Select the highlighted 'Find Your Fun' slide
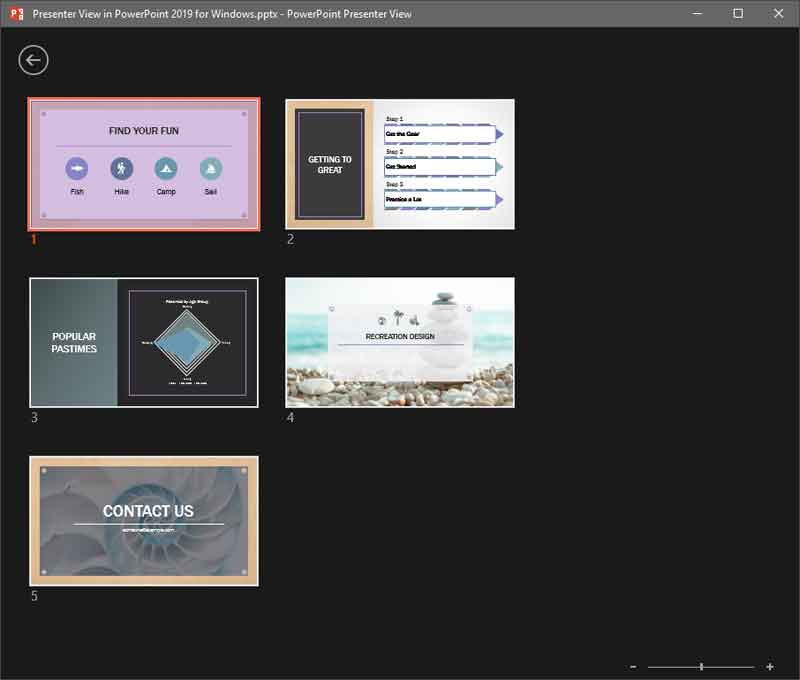Screen dimensions: 800x680 click(143, 164)
